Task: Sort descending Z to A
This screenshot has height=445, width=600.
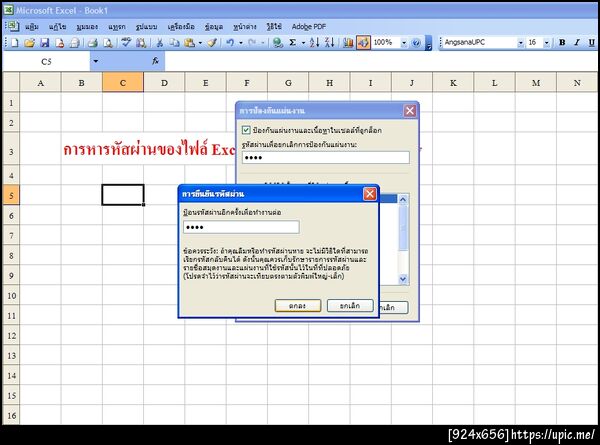Action: [x=329, y=42]
